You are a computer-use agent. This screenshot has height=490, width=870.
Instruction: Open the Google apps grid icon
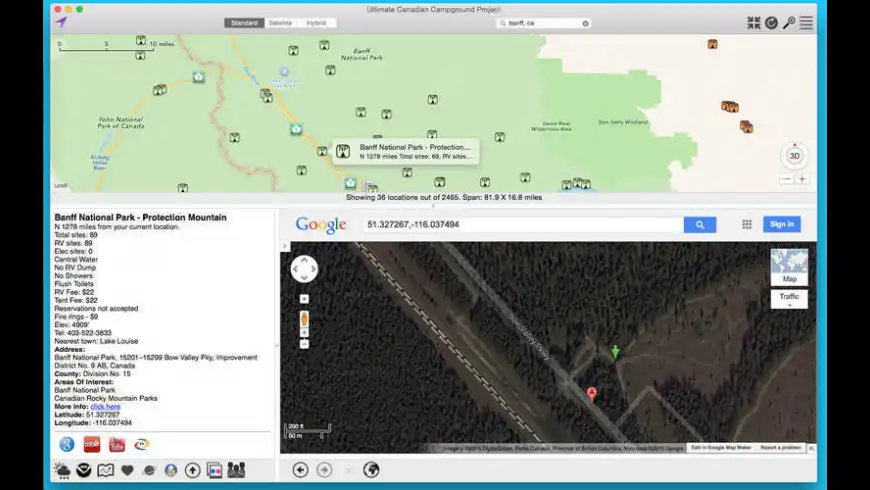point(747,224)
